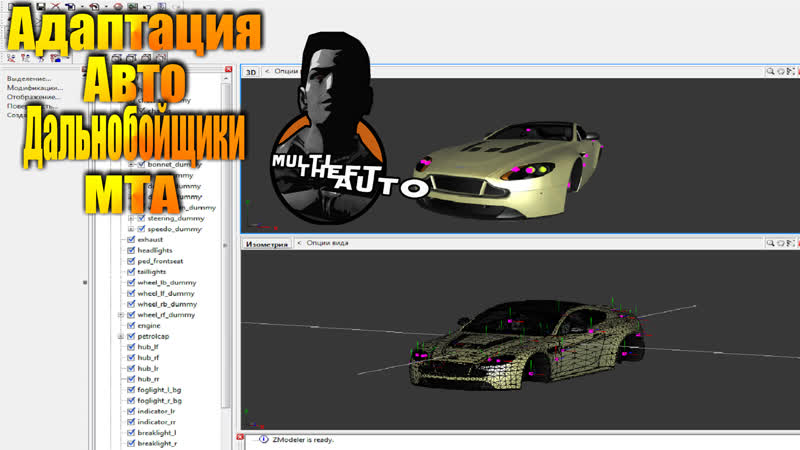The image size is (800, 450).
Task: Open Опции menu in 3D viewport header
Action: (x=286, y=71)
